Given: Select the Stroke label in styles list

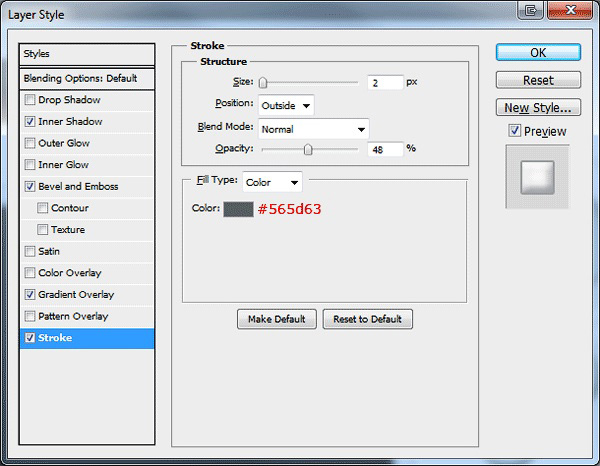Looking at the screenshot, I should [x=55, y=338].
